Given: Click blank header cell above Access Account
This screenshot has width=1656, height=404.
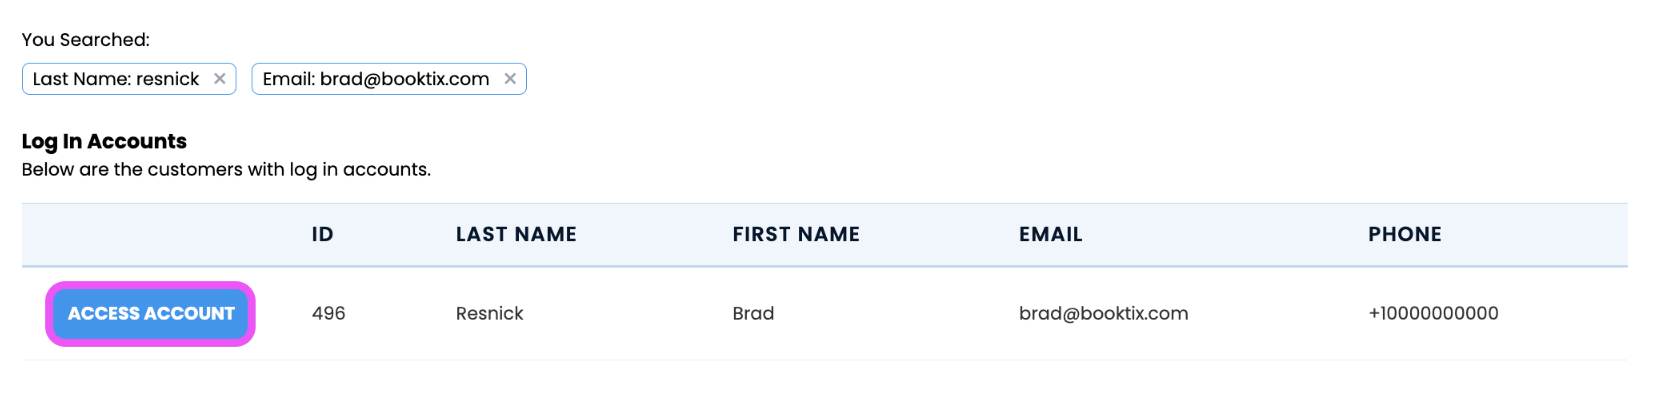Looking at the screenshot, I should point(150,235).
